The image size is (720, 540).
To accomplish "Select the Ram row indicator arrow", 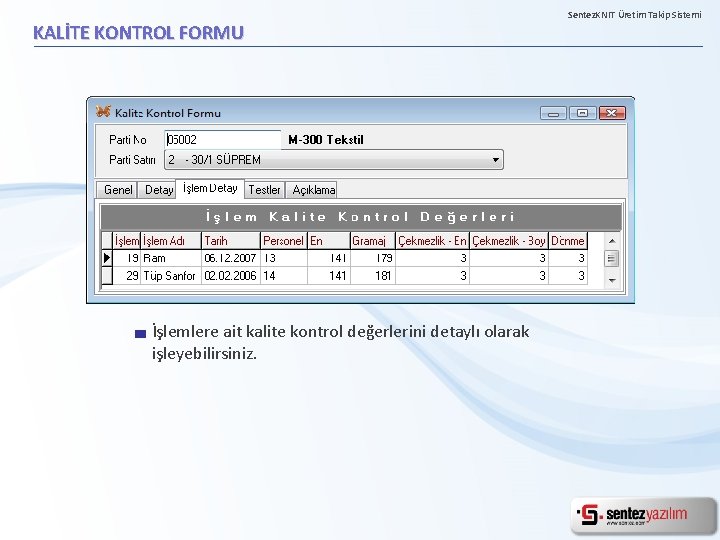I will point(107,258).
